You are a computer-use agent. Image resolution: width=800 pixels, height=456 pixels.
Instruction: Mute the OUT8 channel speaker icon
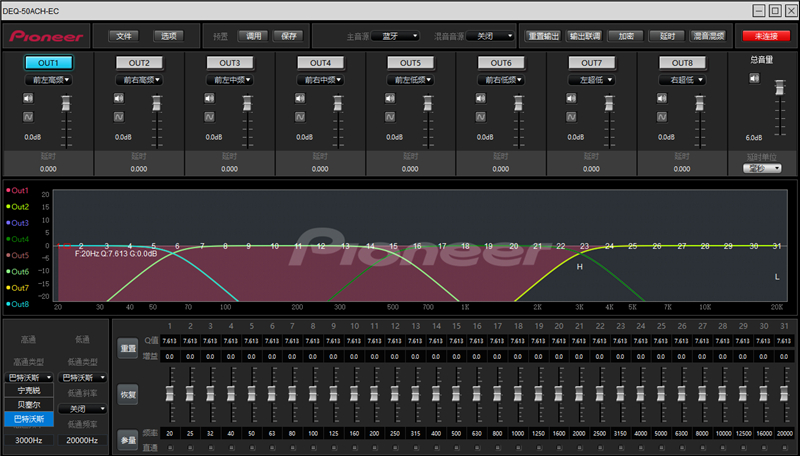[662, 98]
